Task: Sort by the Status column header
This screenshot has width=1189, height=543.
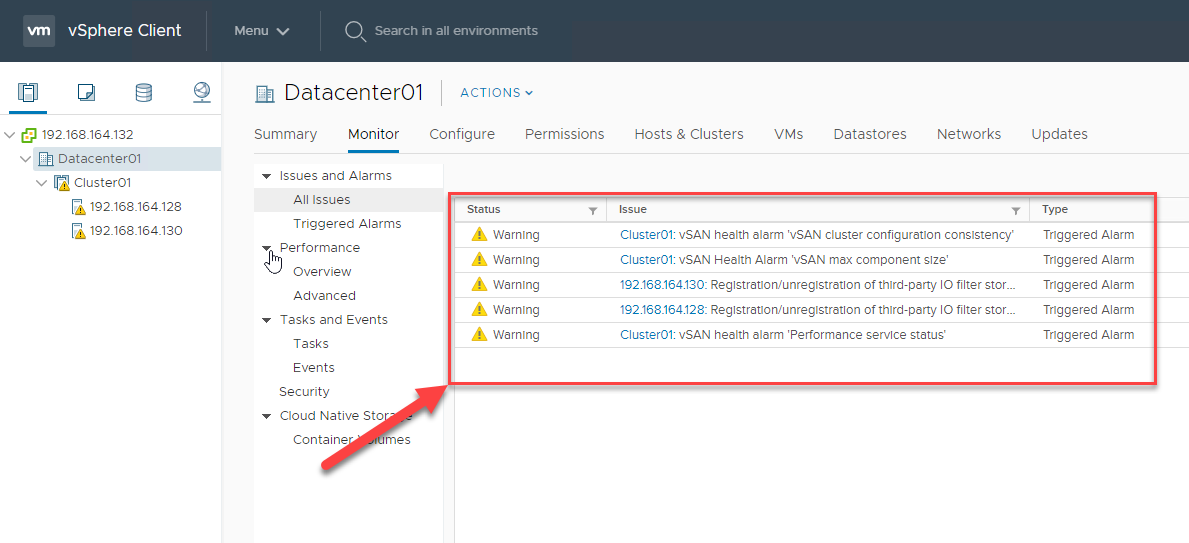Action: 484,210
